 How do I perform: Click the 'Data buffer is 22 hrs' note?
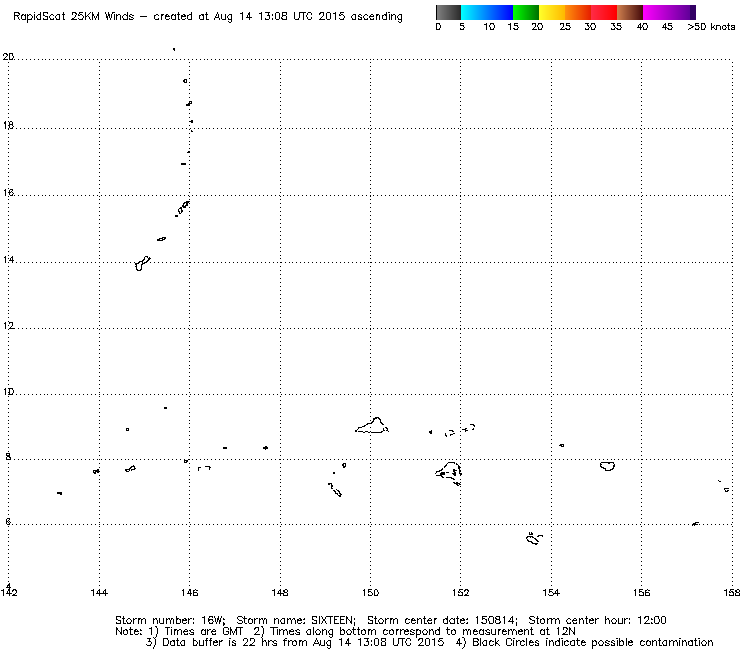coord(211,642)
